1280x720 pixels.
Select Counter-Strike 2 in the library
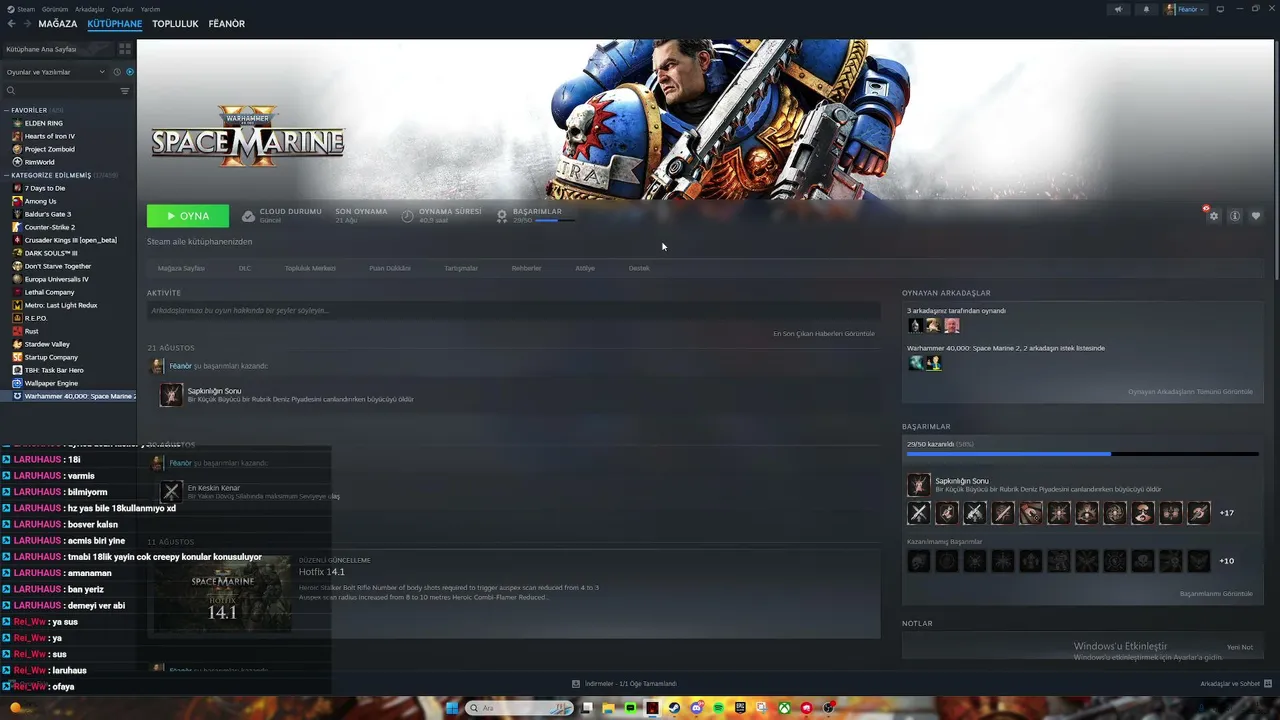pos(49,227)
